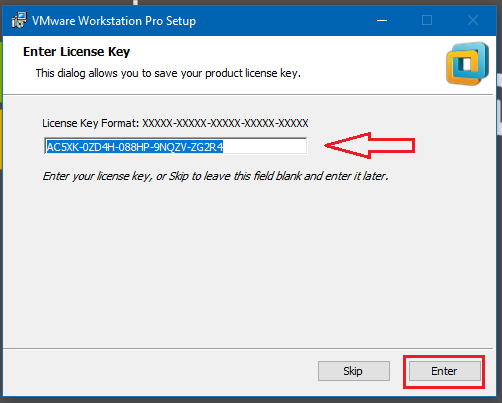The height and width of the screenshot is (403, 502).
Task: Click the Enter button to save license
Action: tap(445, 371)
